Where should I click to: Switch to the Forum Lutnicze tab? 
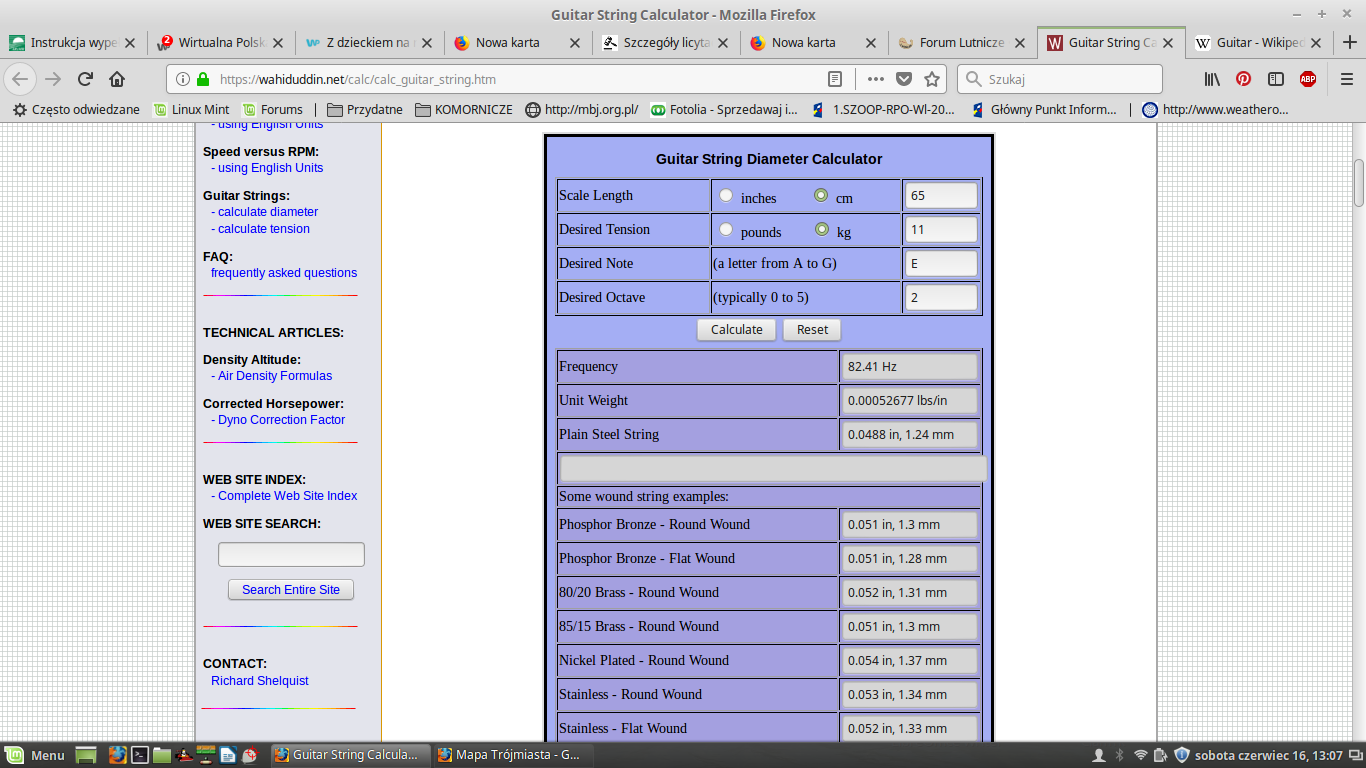[960, 43]
